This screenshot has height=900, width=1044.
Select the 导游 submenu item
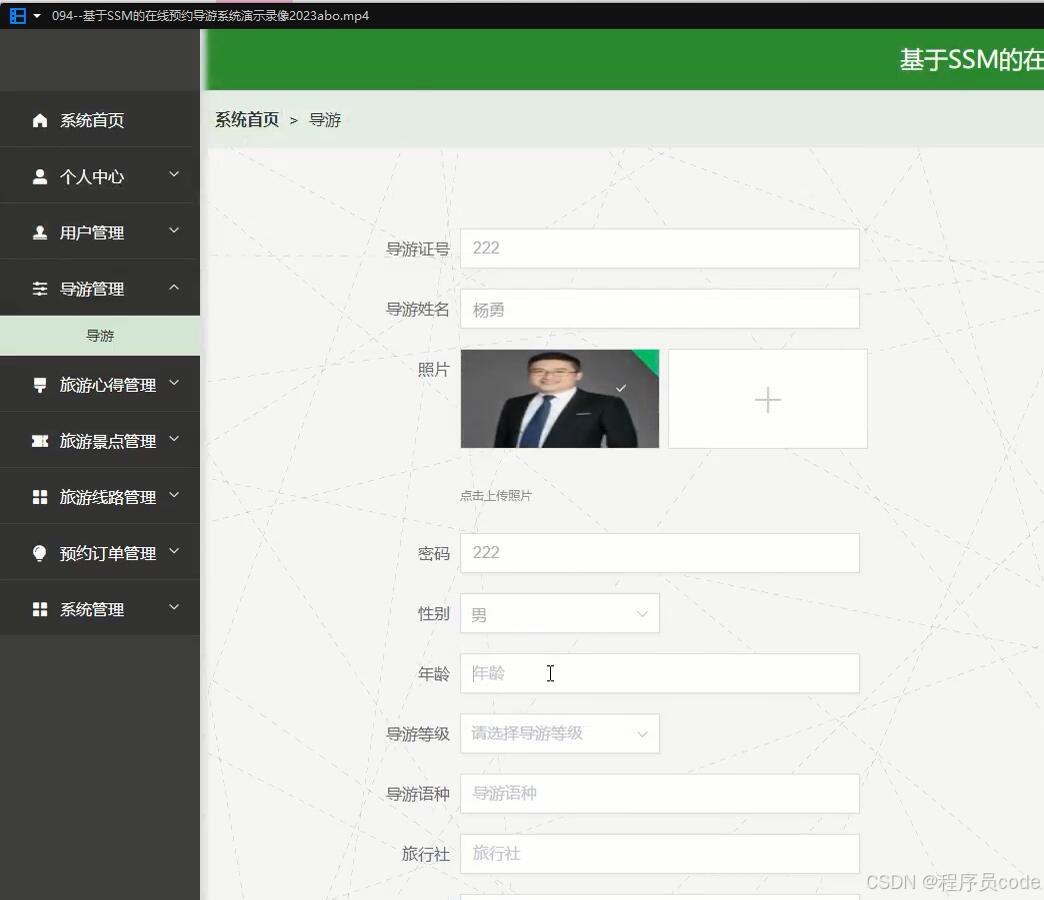(x=100, y=336)
